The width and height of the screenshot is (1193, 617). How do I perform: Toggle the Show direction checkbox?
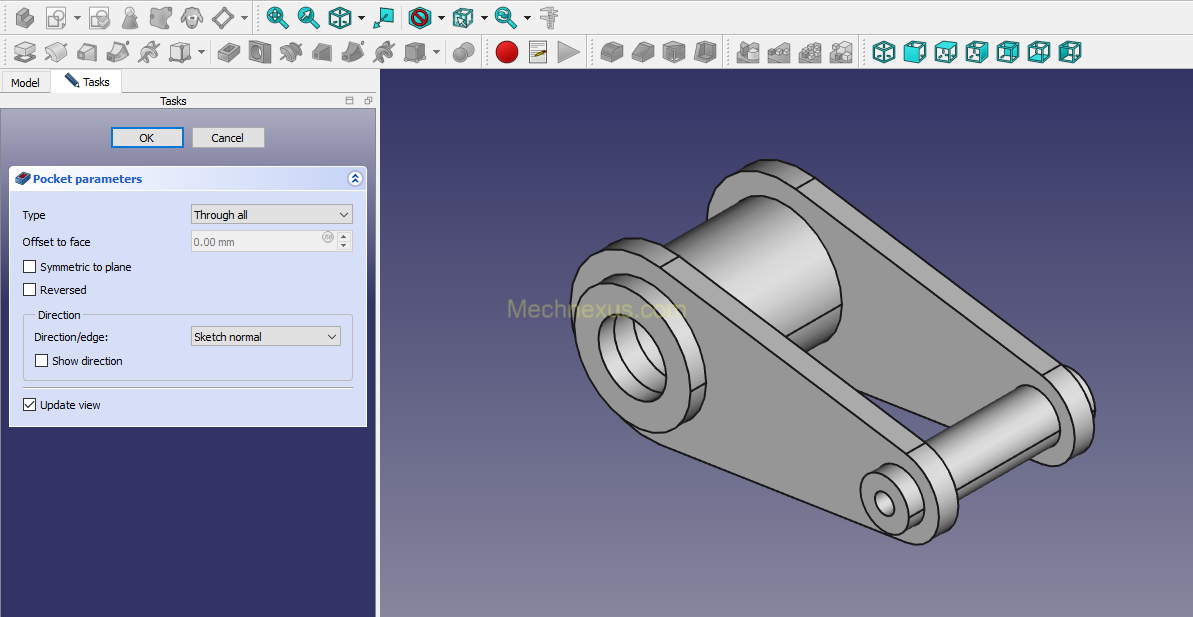coord(42,361)
